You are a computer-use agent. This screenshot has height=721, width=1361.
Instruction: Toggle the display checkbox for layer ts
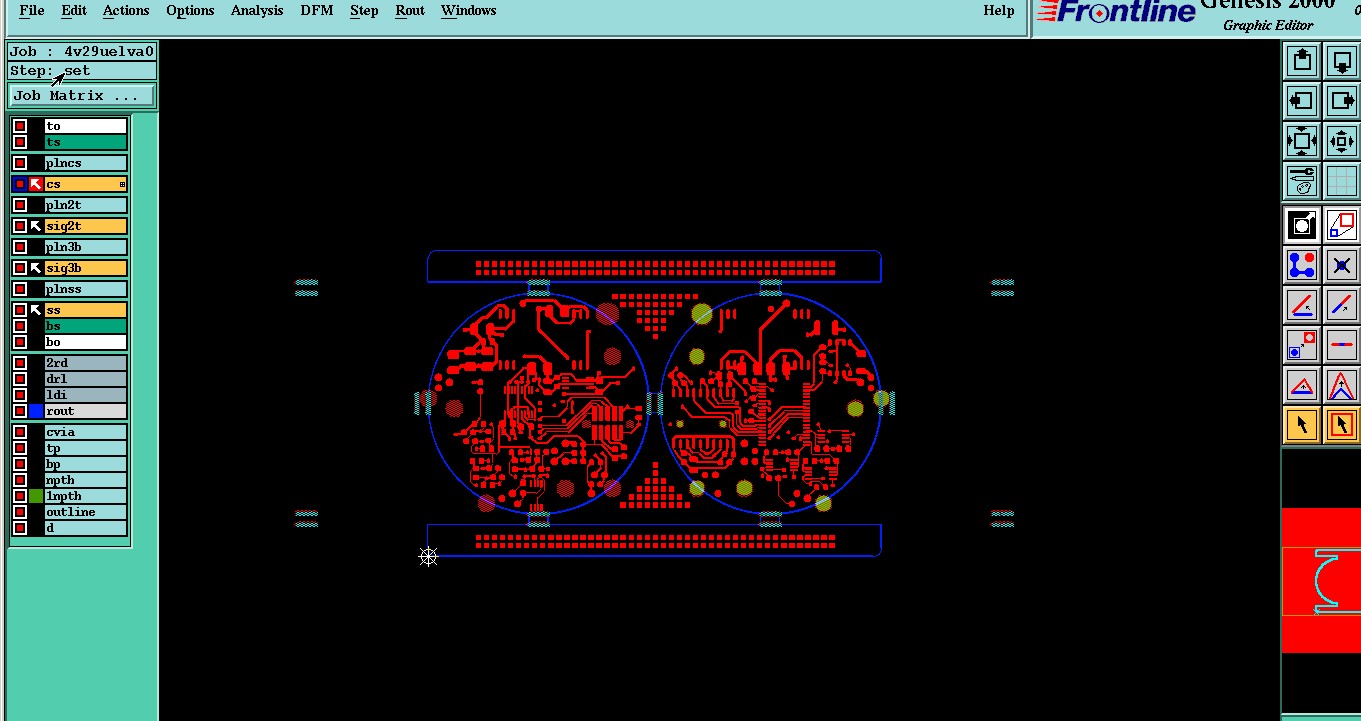click(20, 142)
